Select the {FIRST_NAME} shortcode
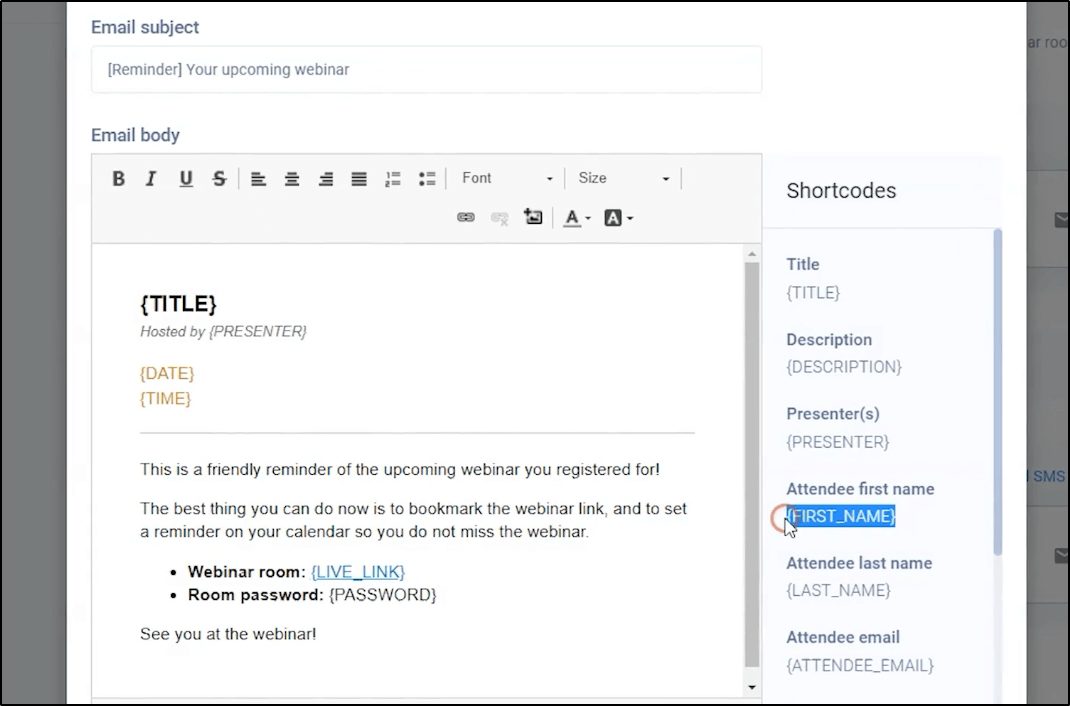Image resolution: width=1070 pixels, height=706 pixels. tap(841, 516)
